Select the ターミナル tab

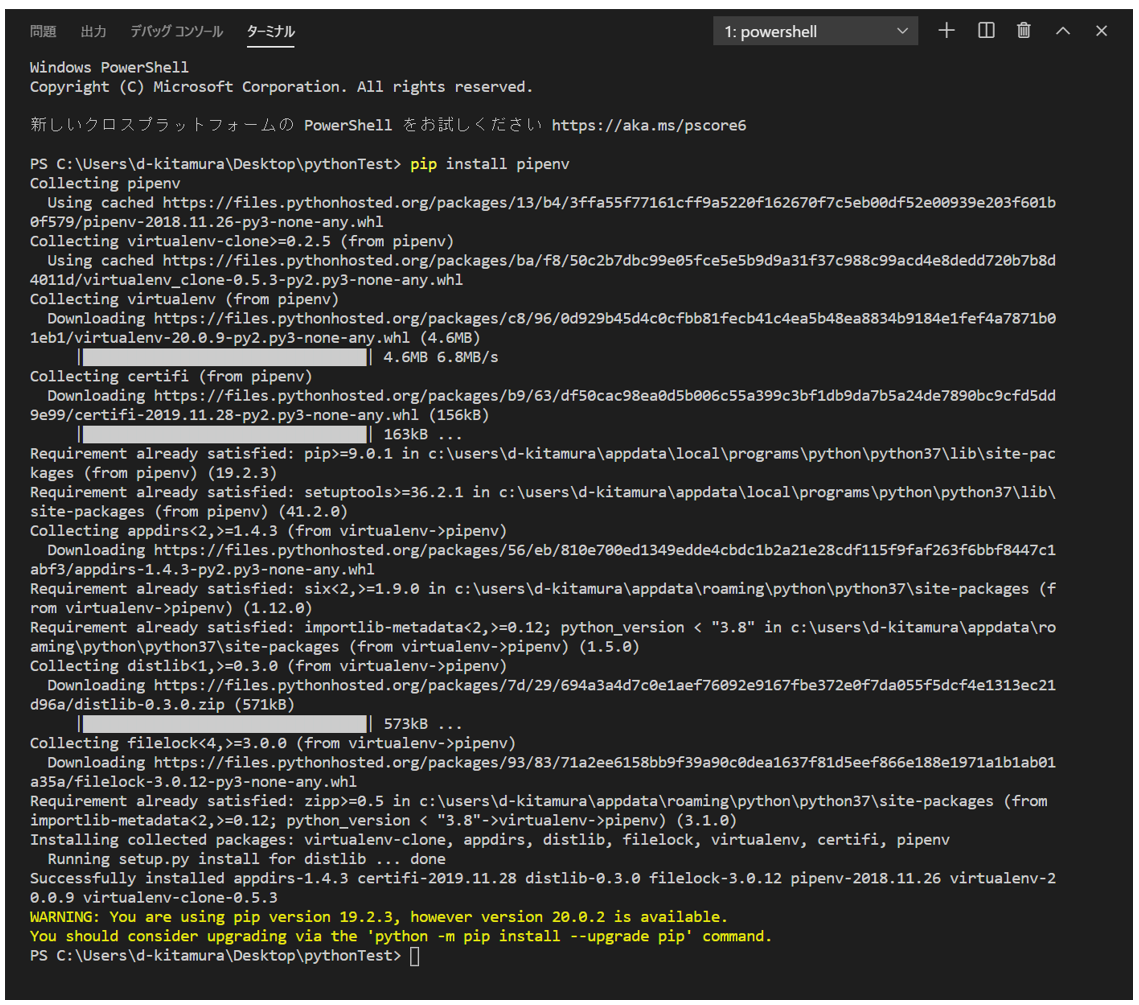click(270, 31)
